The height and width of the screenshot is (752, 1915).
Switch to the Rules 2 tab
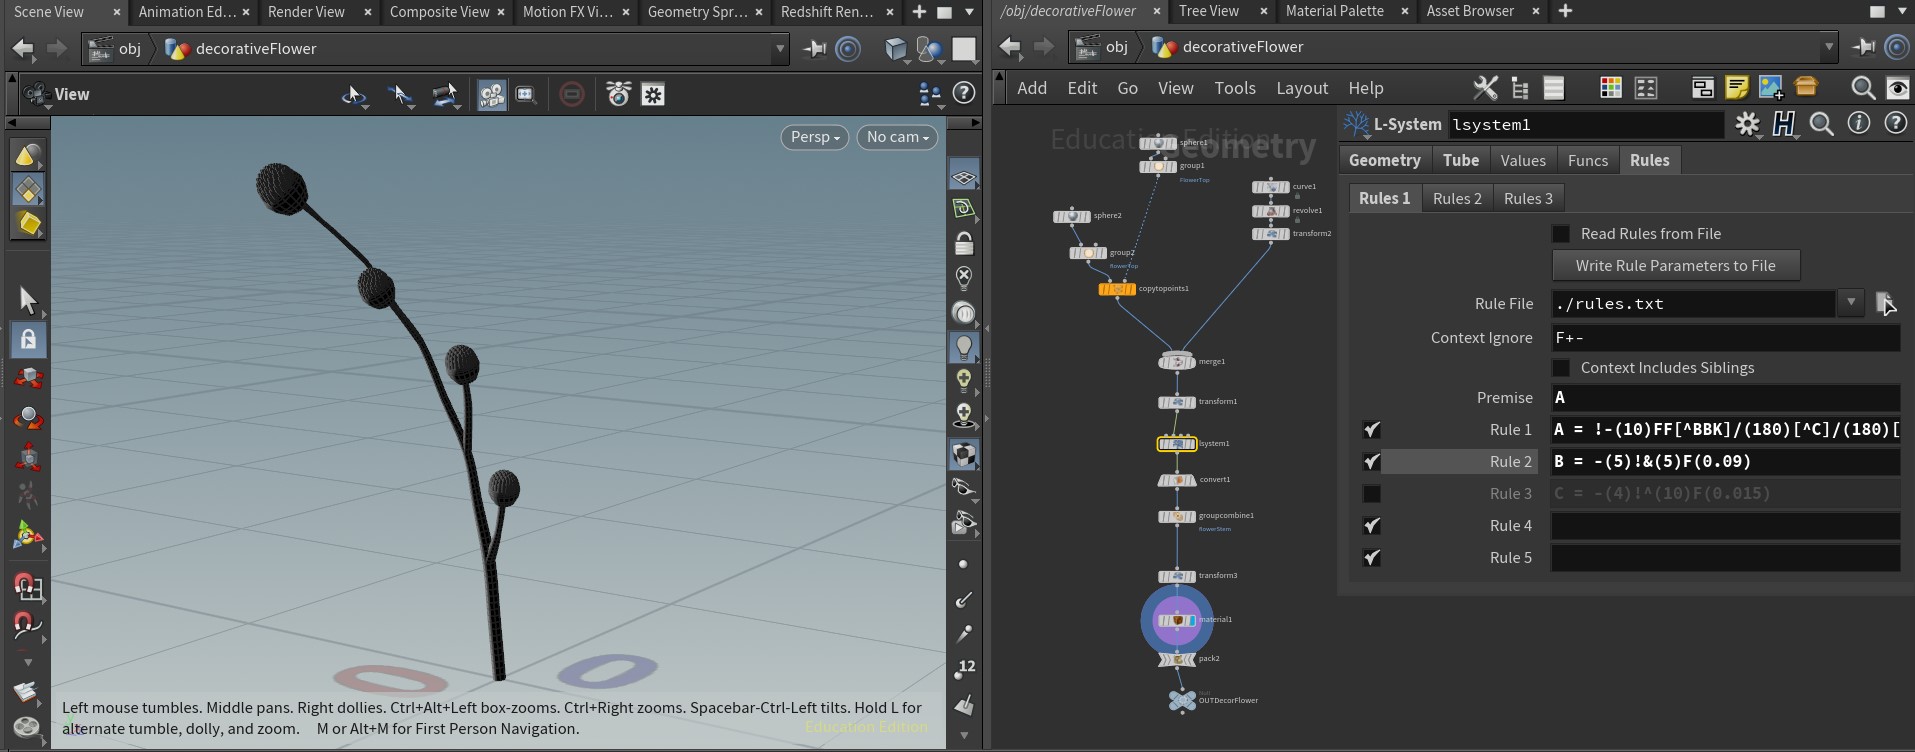pos(1457,198)
